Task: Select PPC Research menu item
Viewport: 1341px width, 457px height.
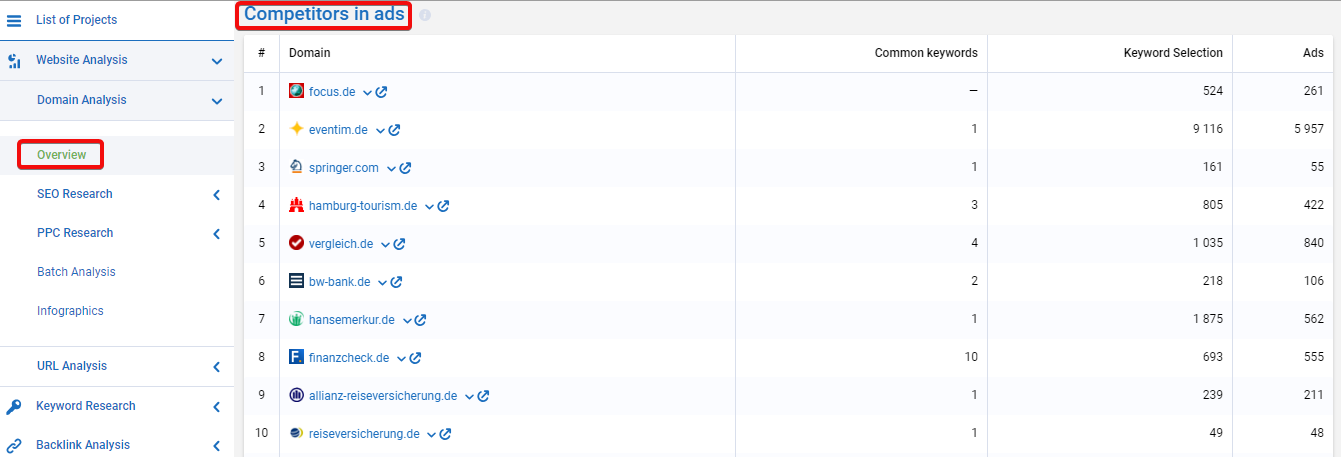Action: pos(75,233)
